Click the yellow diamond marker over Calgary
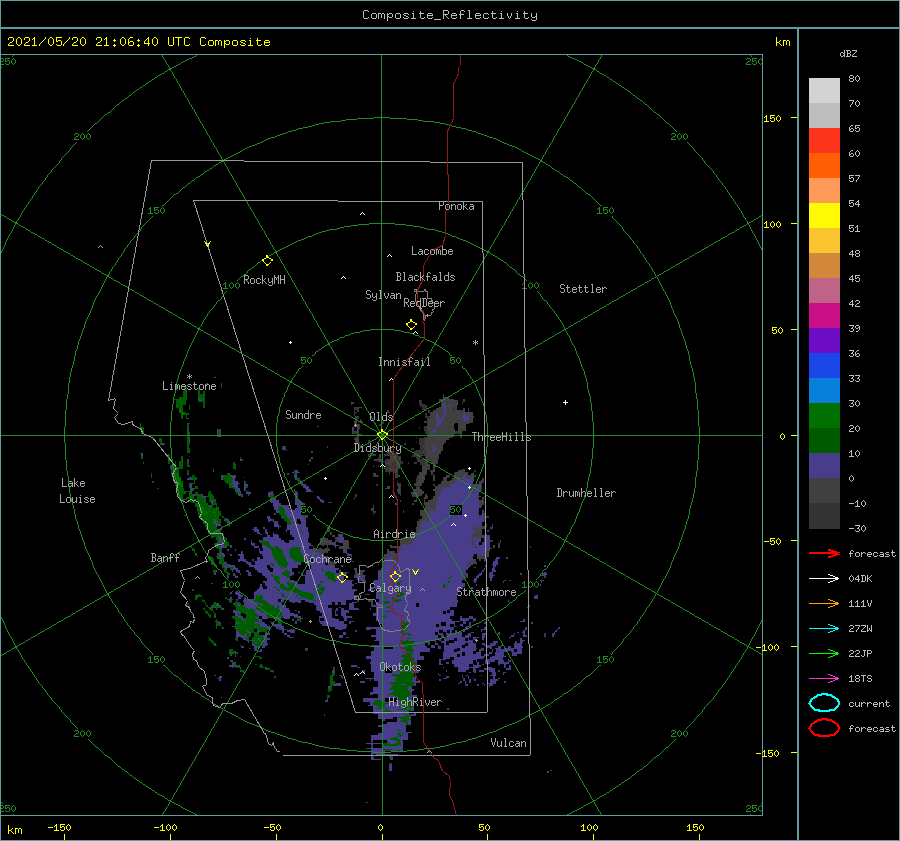The height and width of the screenshot is (841, 900). coord(395,576)
